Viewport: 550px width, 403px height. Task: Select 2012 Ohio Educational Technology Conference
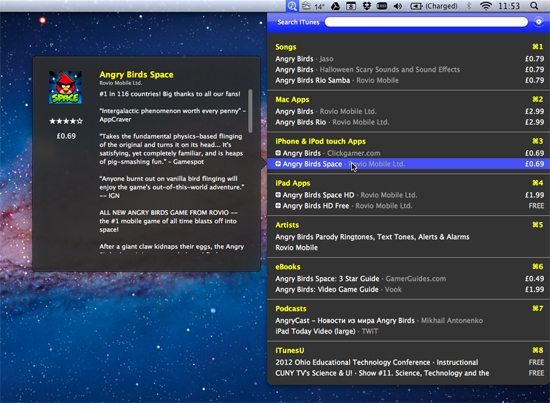pos(409,362)
